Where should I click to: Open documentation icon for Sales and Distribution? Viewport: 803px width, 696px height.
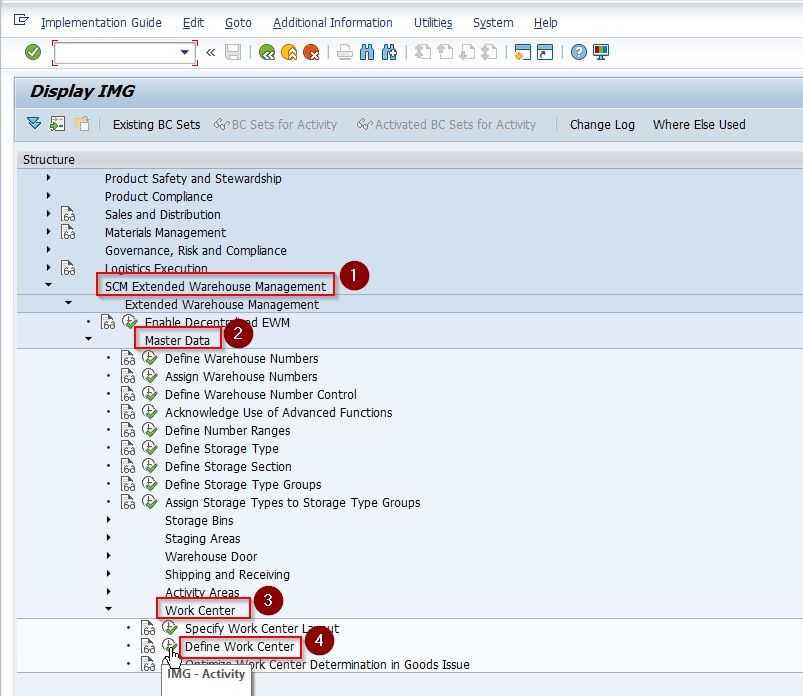(x=68, y=214)
